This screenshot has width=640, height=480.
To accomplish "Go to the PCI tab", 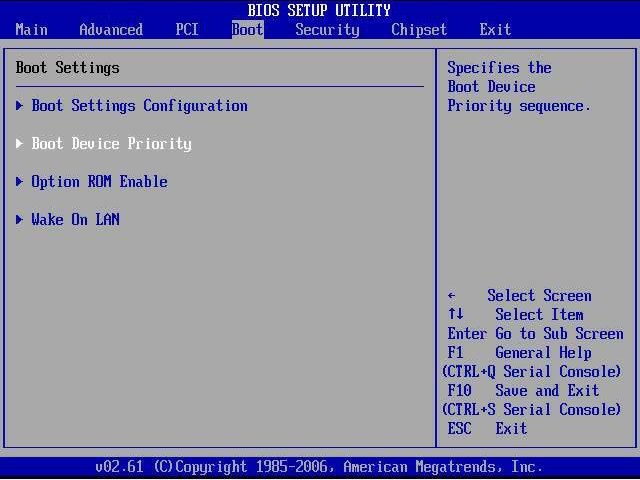I will 187,29.
